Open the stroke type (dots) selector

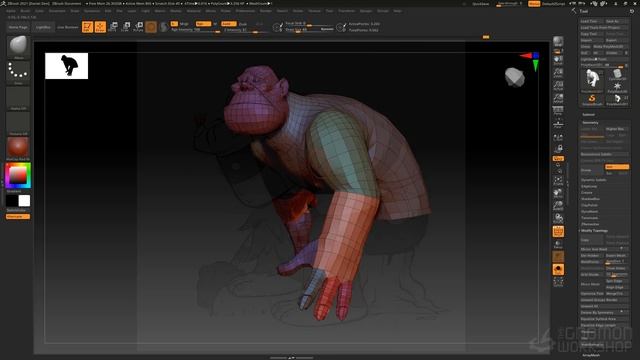[18, 71]
